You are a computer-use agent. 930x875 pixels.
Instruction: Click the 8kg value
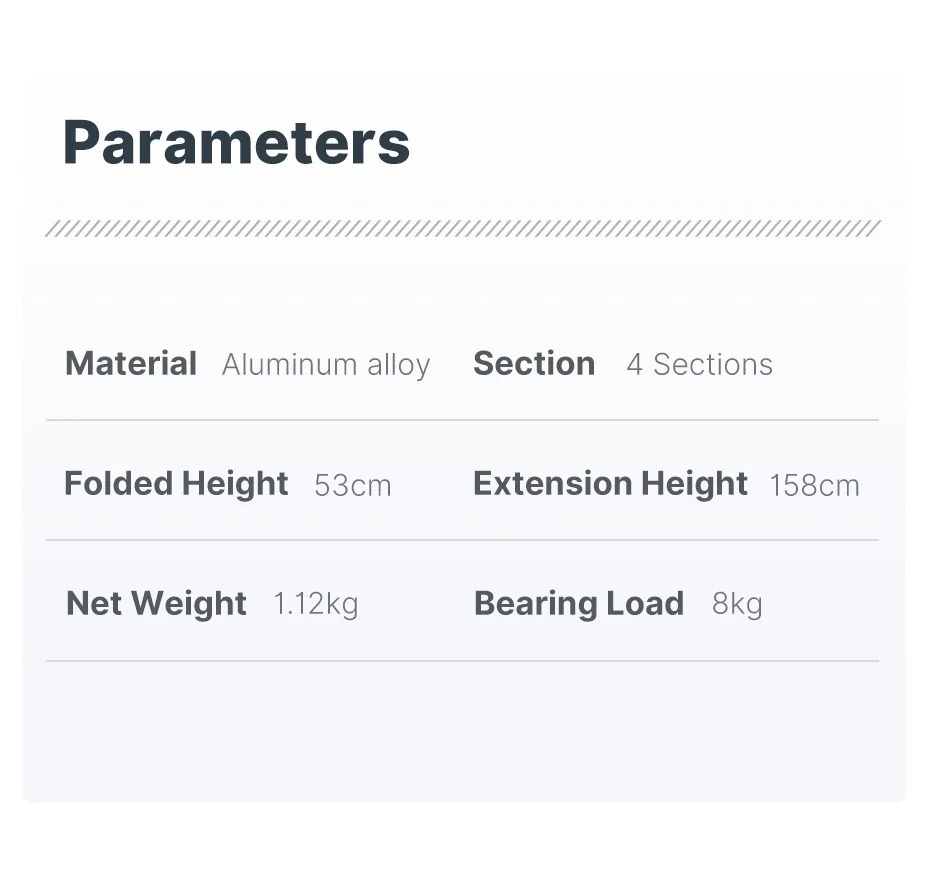click(x=737, y=604)
